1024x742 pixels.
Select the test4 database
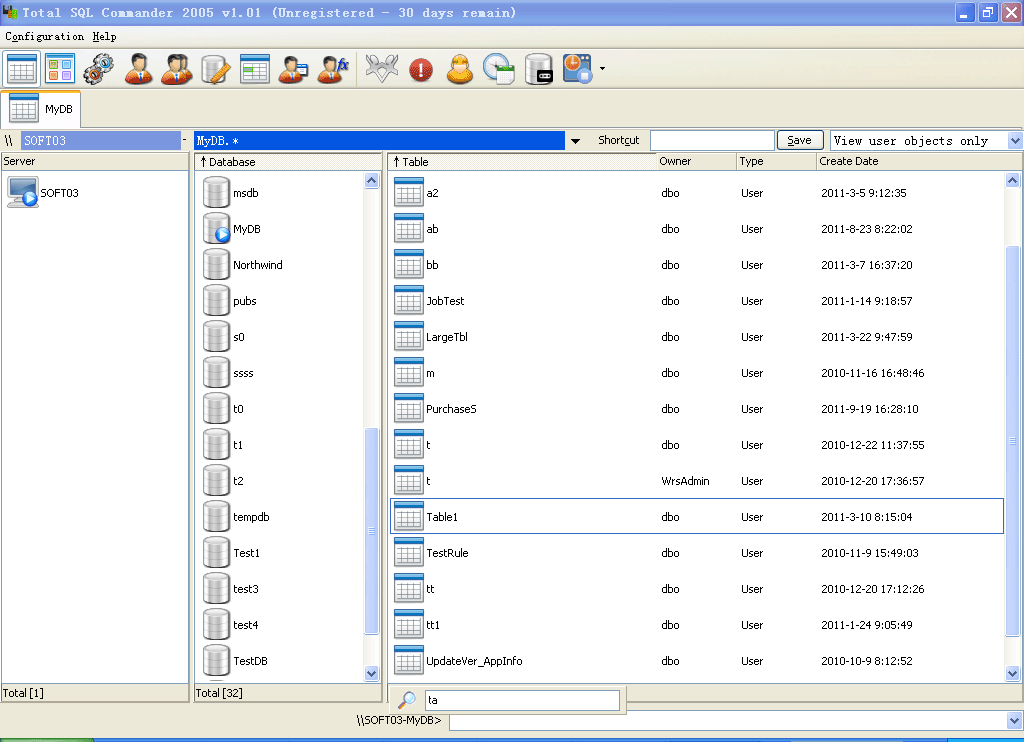click(246, 625)
